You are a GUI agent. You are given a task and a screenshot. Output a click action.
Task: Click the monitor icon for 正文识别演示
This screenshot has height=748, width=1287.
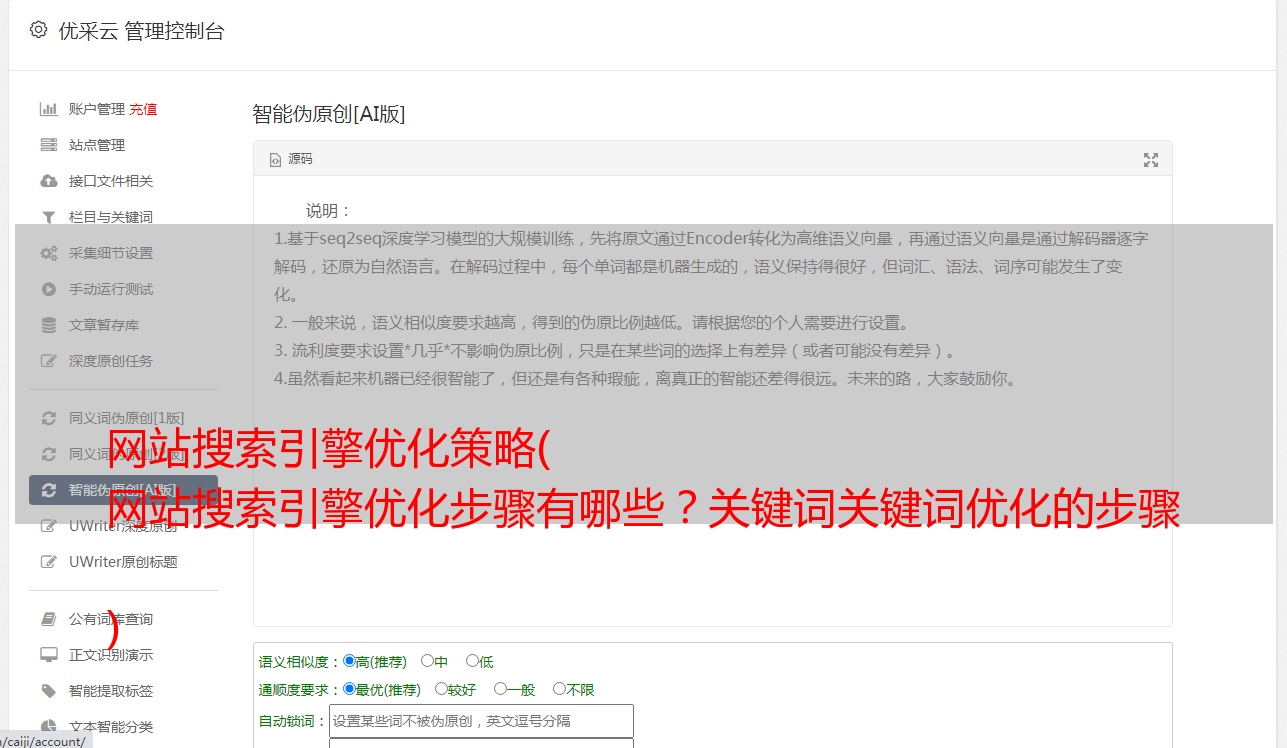click(48, 655)
